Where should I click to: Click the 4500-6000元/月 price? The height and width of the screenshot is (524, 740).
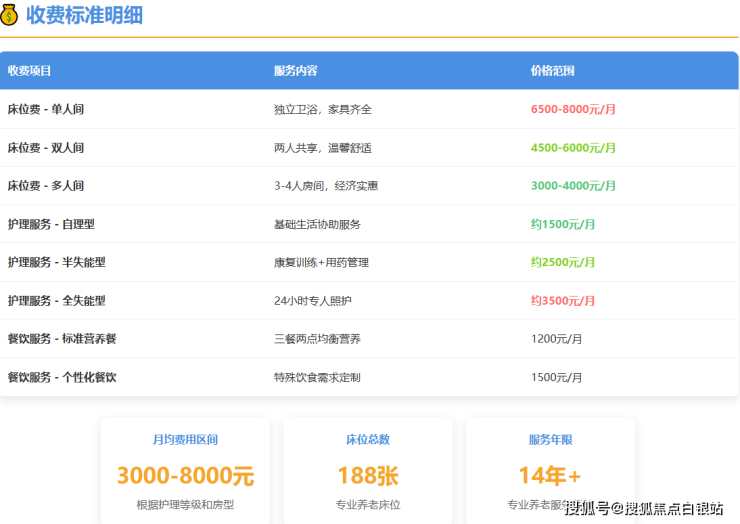click(x=573, y=148)
